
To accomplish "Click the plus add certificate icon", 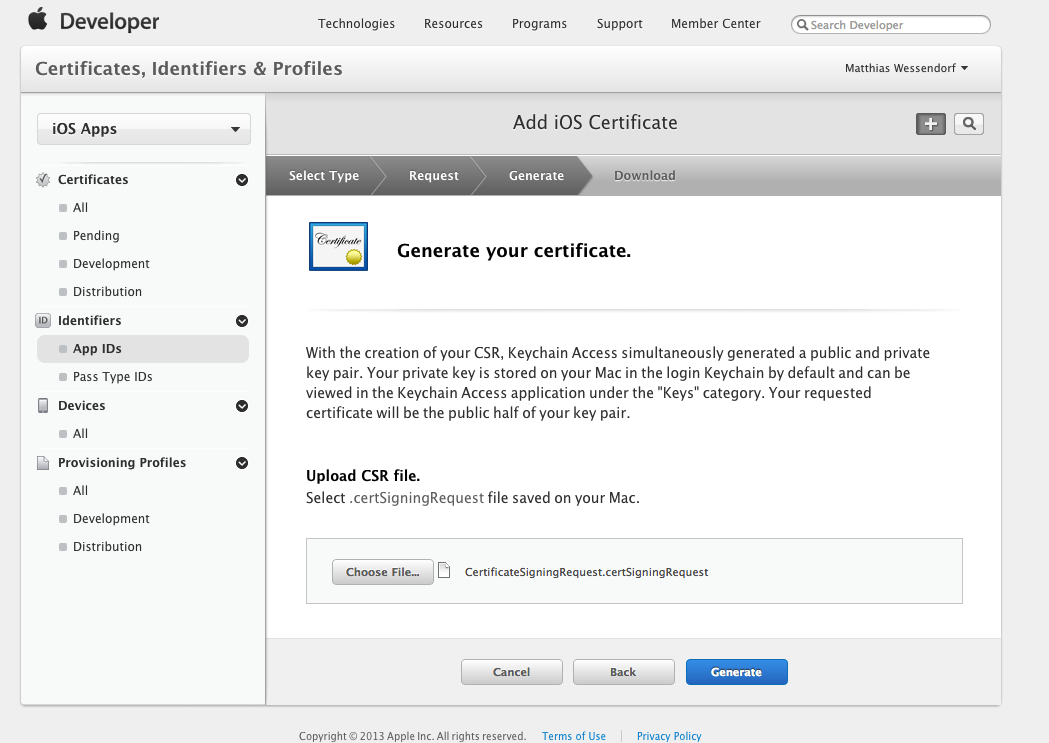I will [x=931, y=124].
